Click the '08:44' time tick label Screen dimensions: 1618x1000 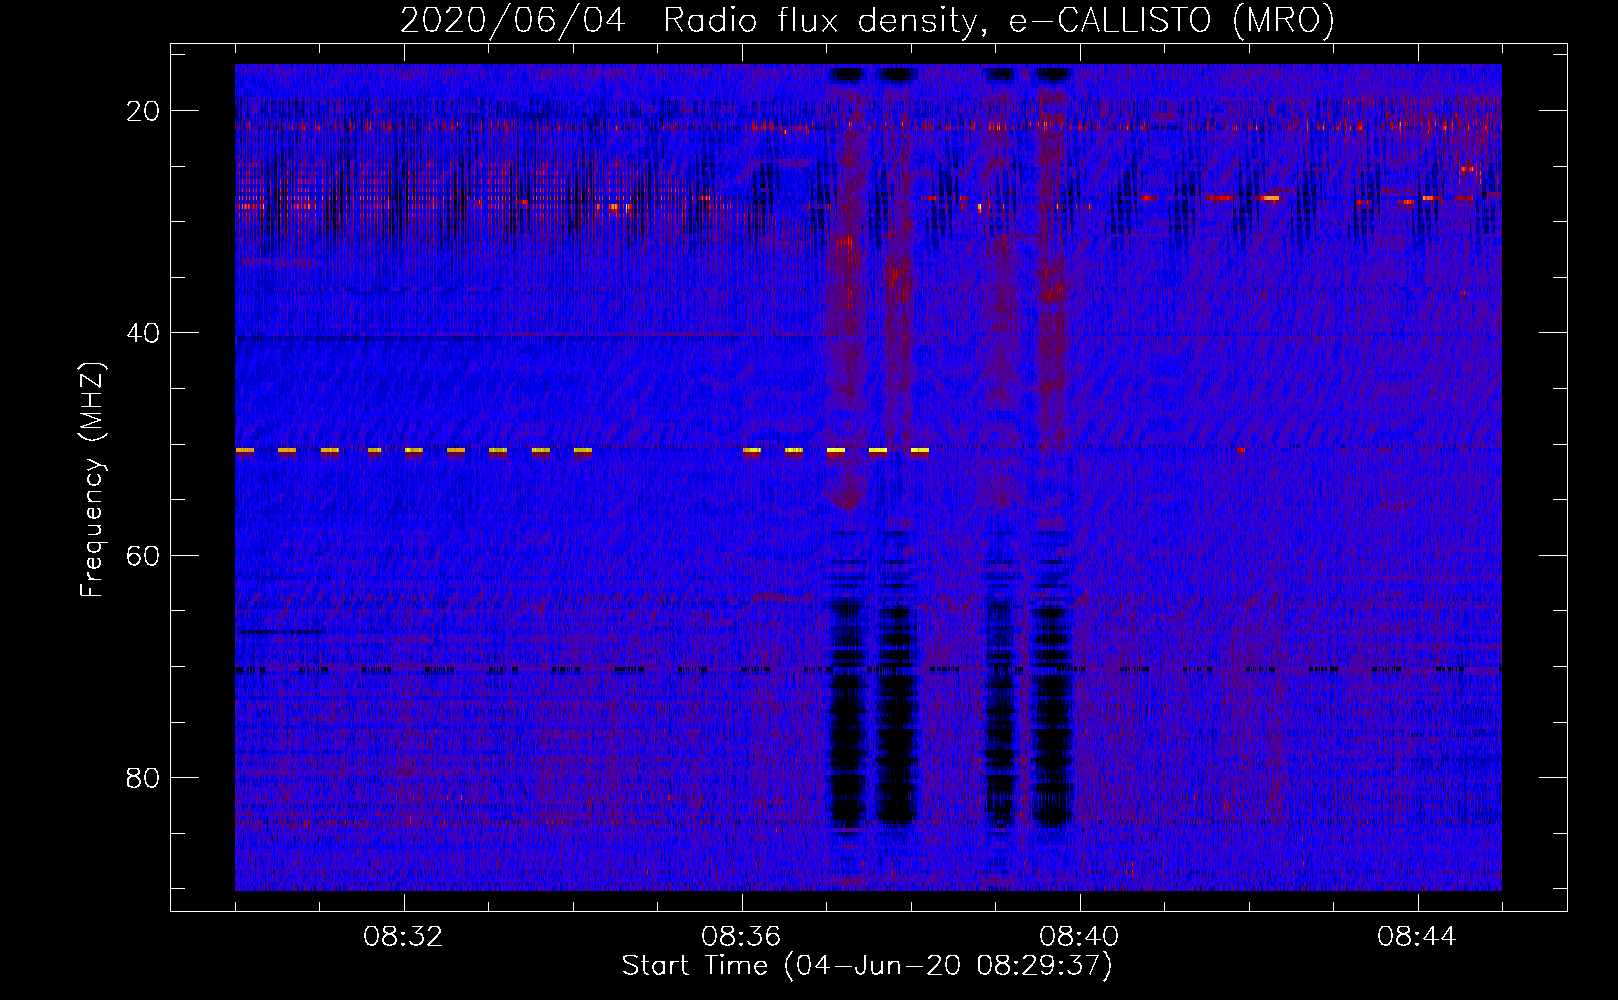pos(1417,937)
